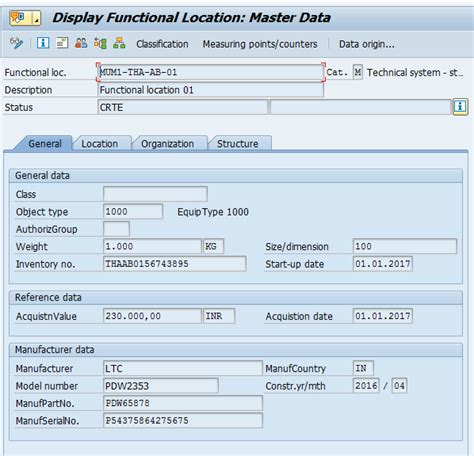
Task: Click the Inventory no. field THAAB0156743895
Action: coord(175,264)
